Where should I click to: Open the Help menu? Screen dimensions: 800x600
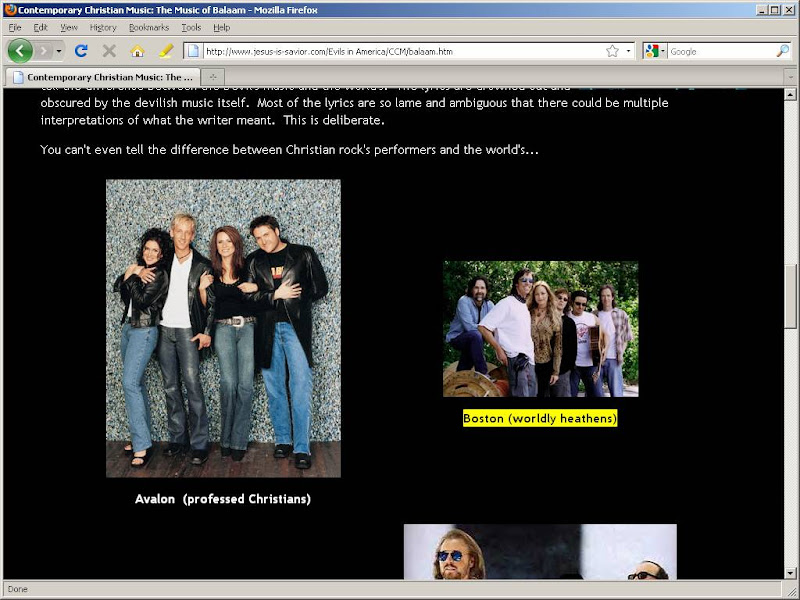click(221, 28)
